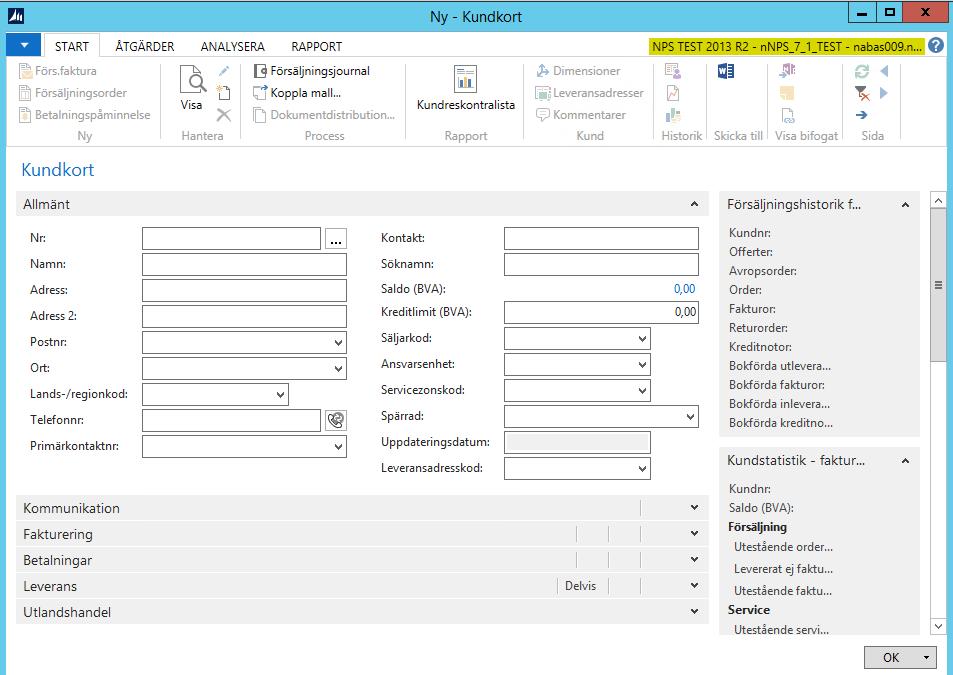
Task: Click the line chart document icon in Historik
Action: tap(673, 93)
